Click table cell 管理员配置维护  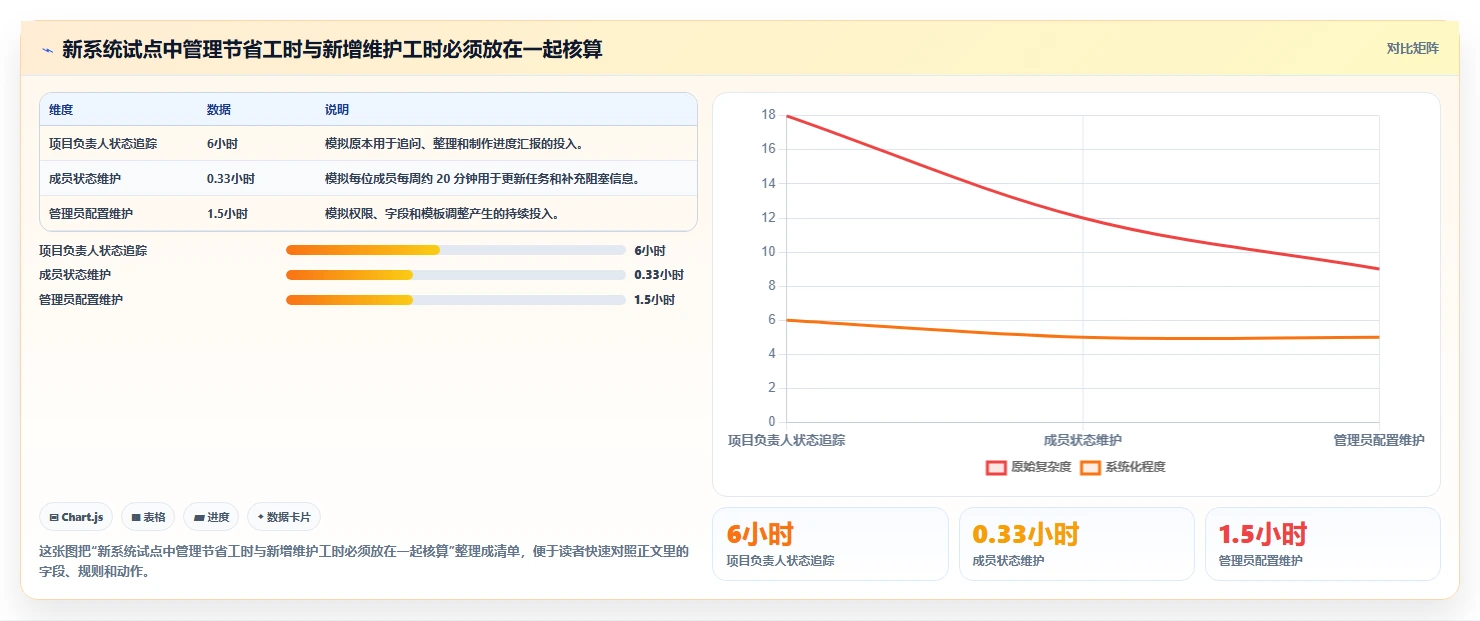91,214
